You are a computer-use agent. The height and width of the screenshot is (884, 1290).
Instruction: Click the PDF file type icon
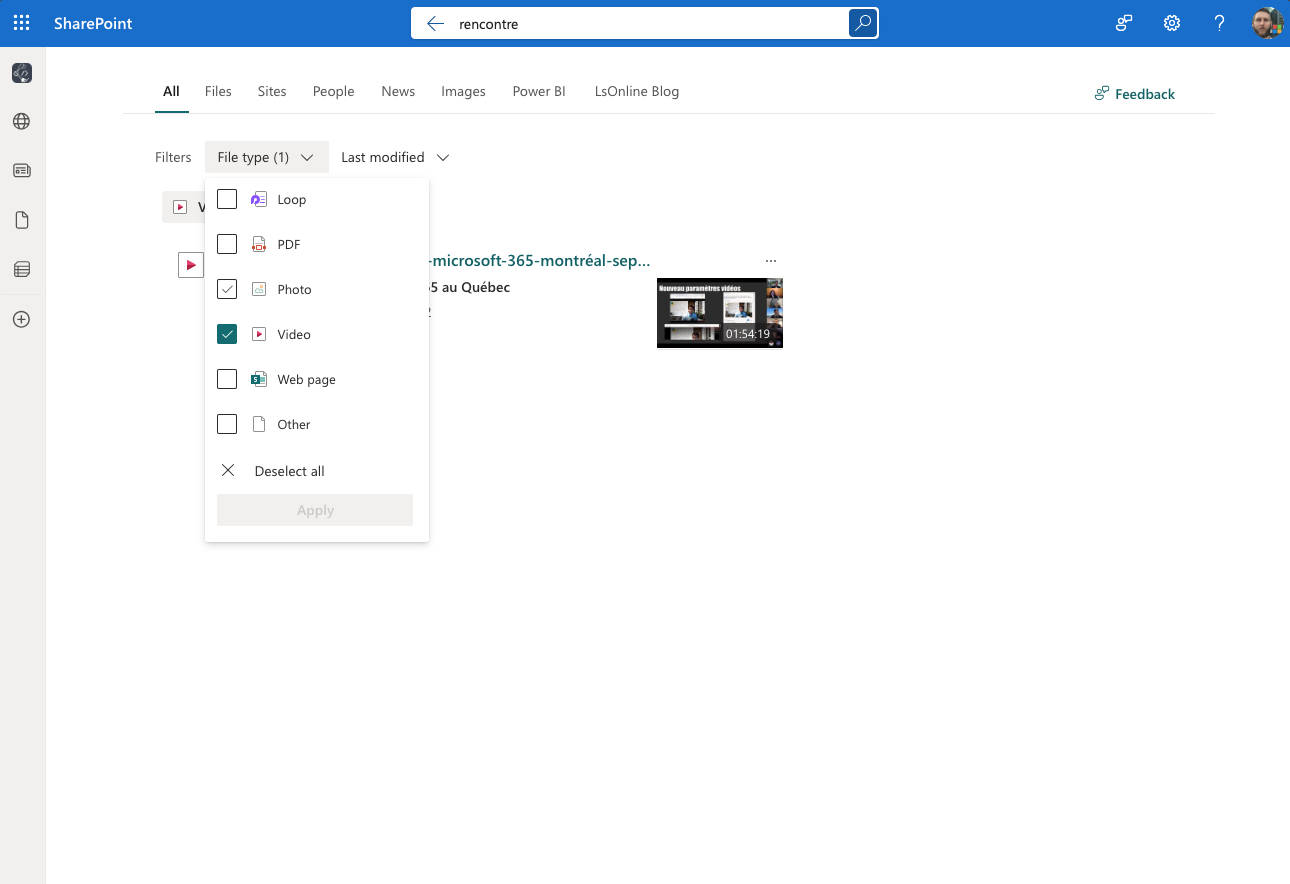tap(259, 244)
